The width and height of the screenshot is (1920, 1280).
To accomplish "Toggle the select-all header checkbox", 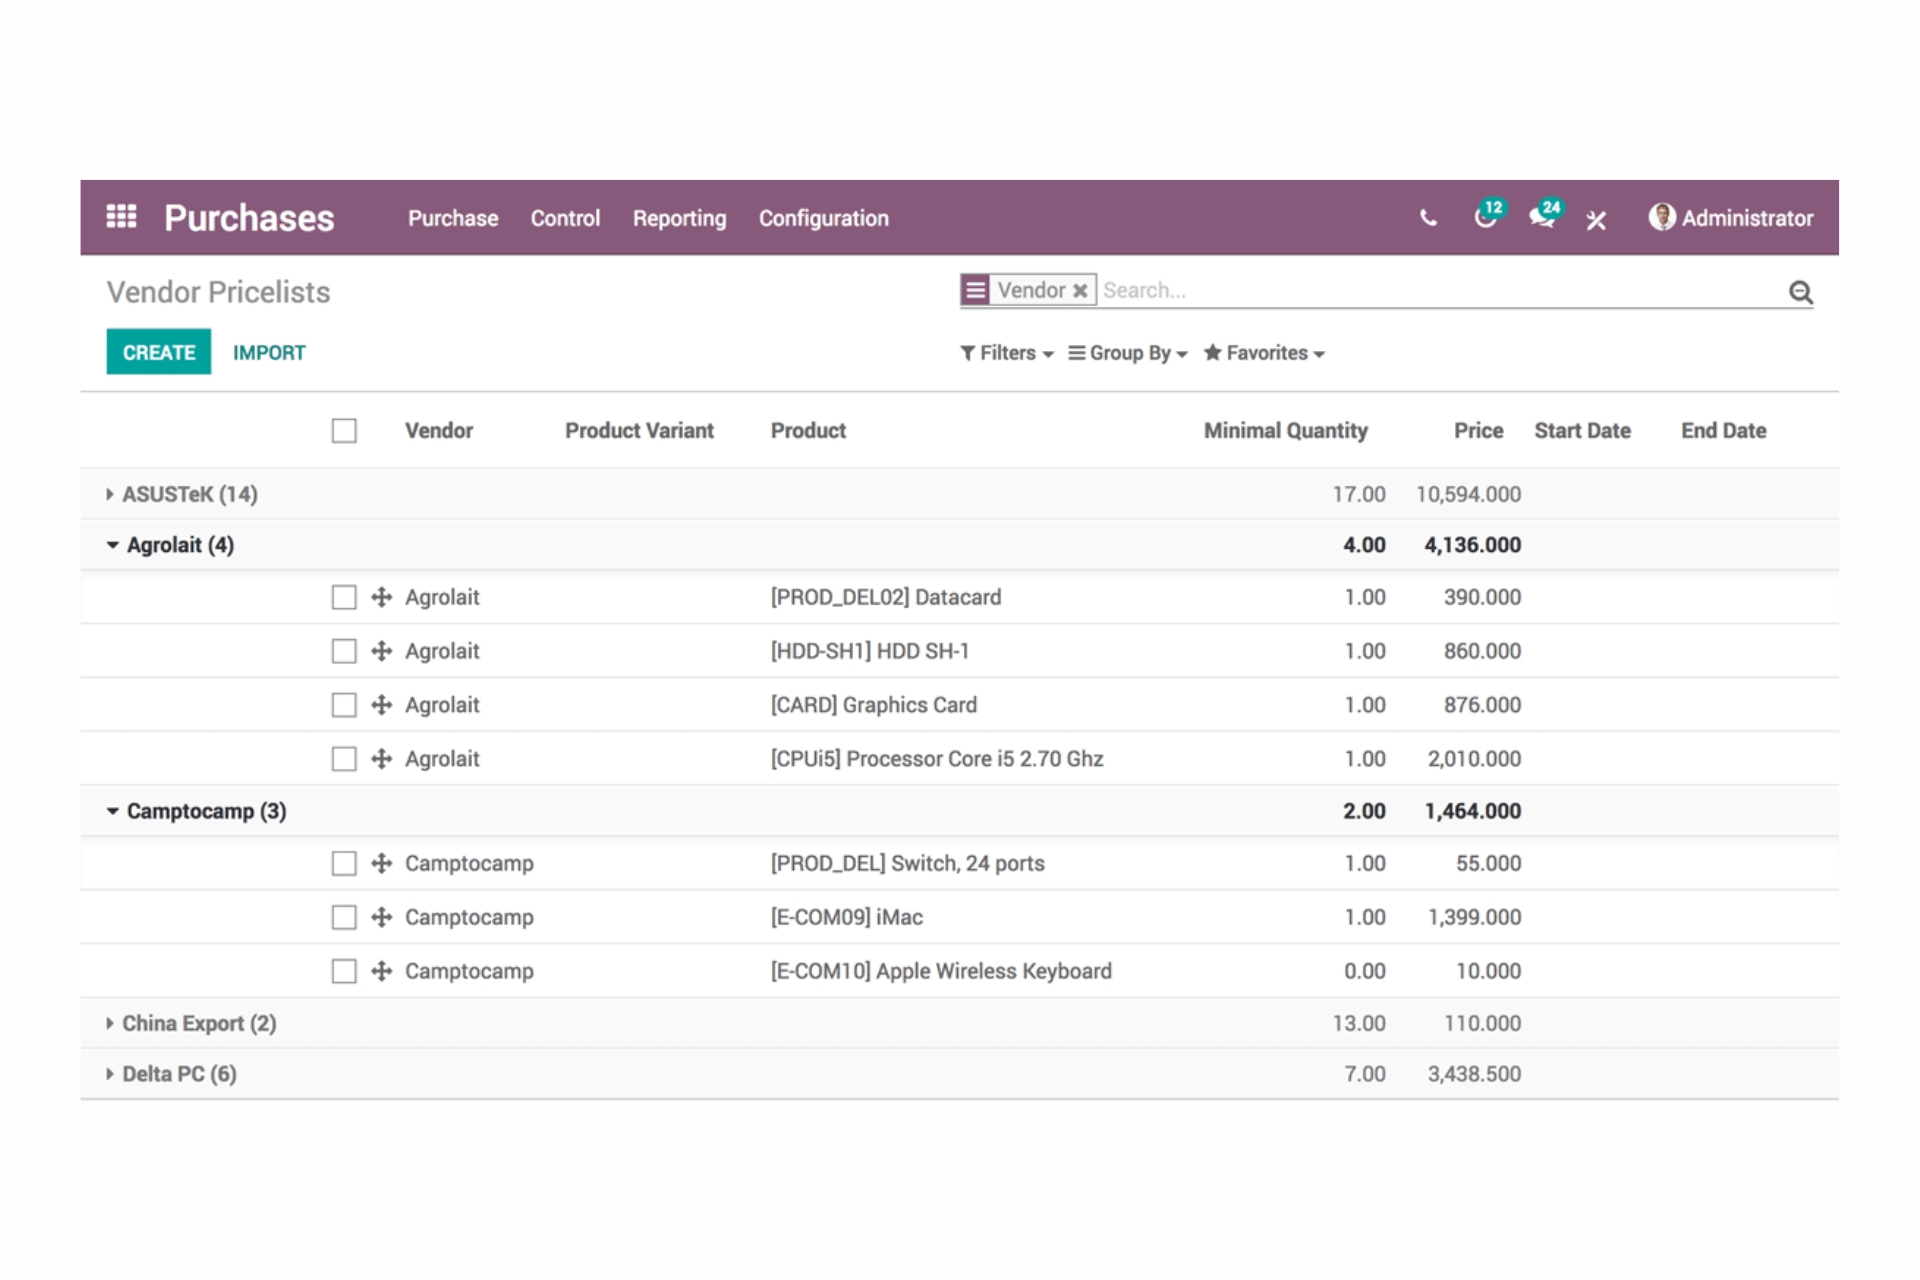I will point(344,431).
